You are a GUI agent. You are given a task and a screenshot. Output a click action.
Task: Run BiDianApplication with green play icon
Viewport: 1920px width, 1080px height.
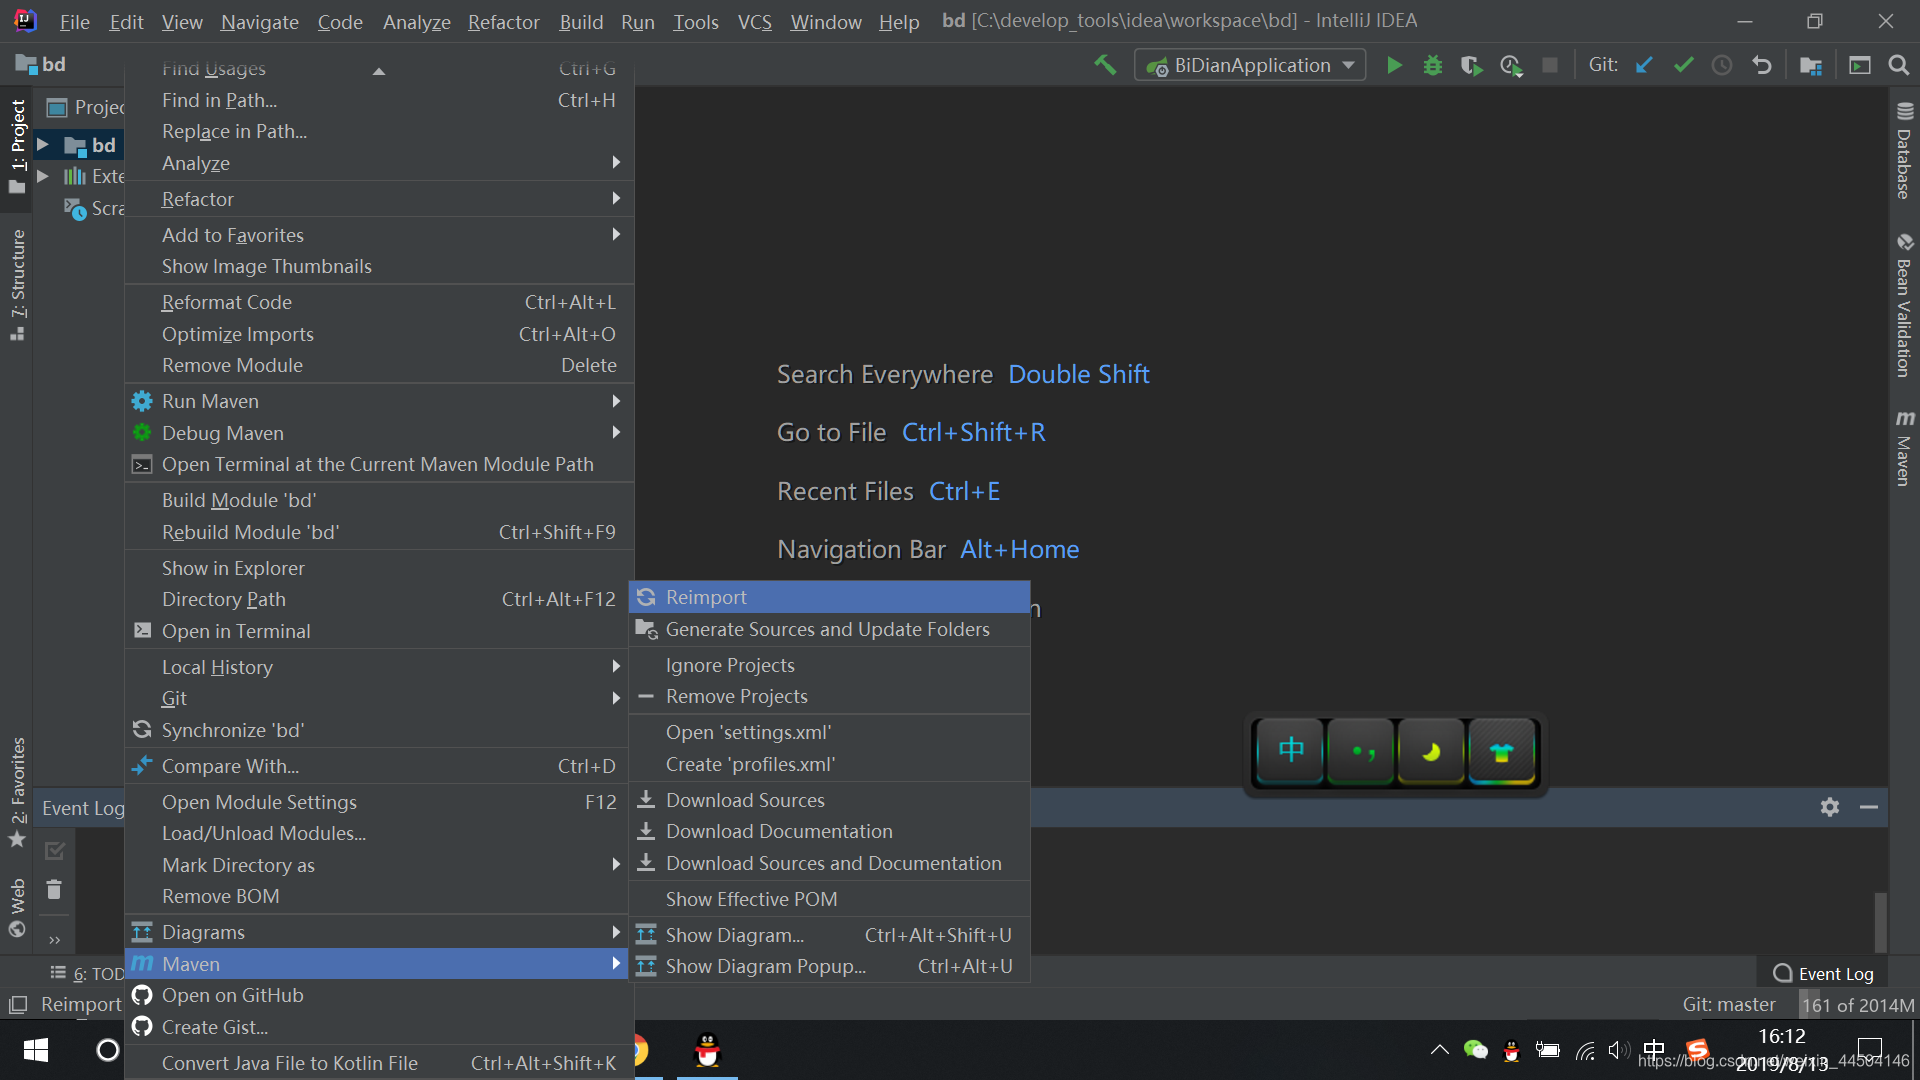1394,65
